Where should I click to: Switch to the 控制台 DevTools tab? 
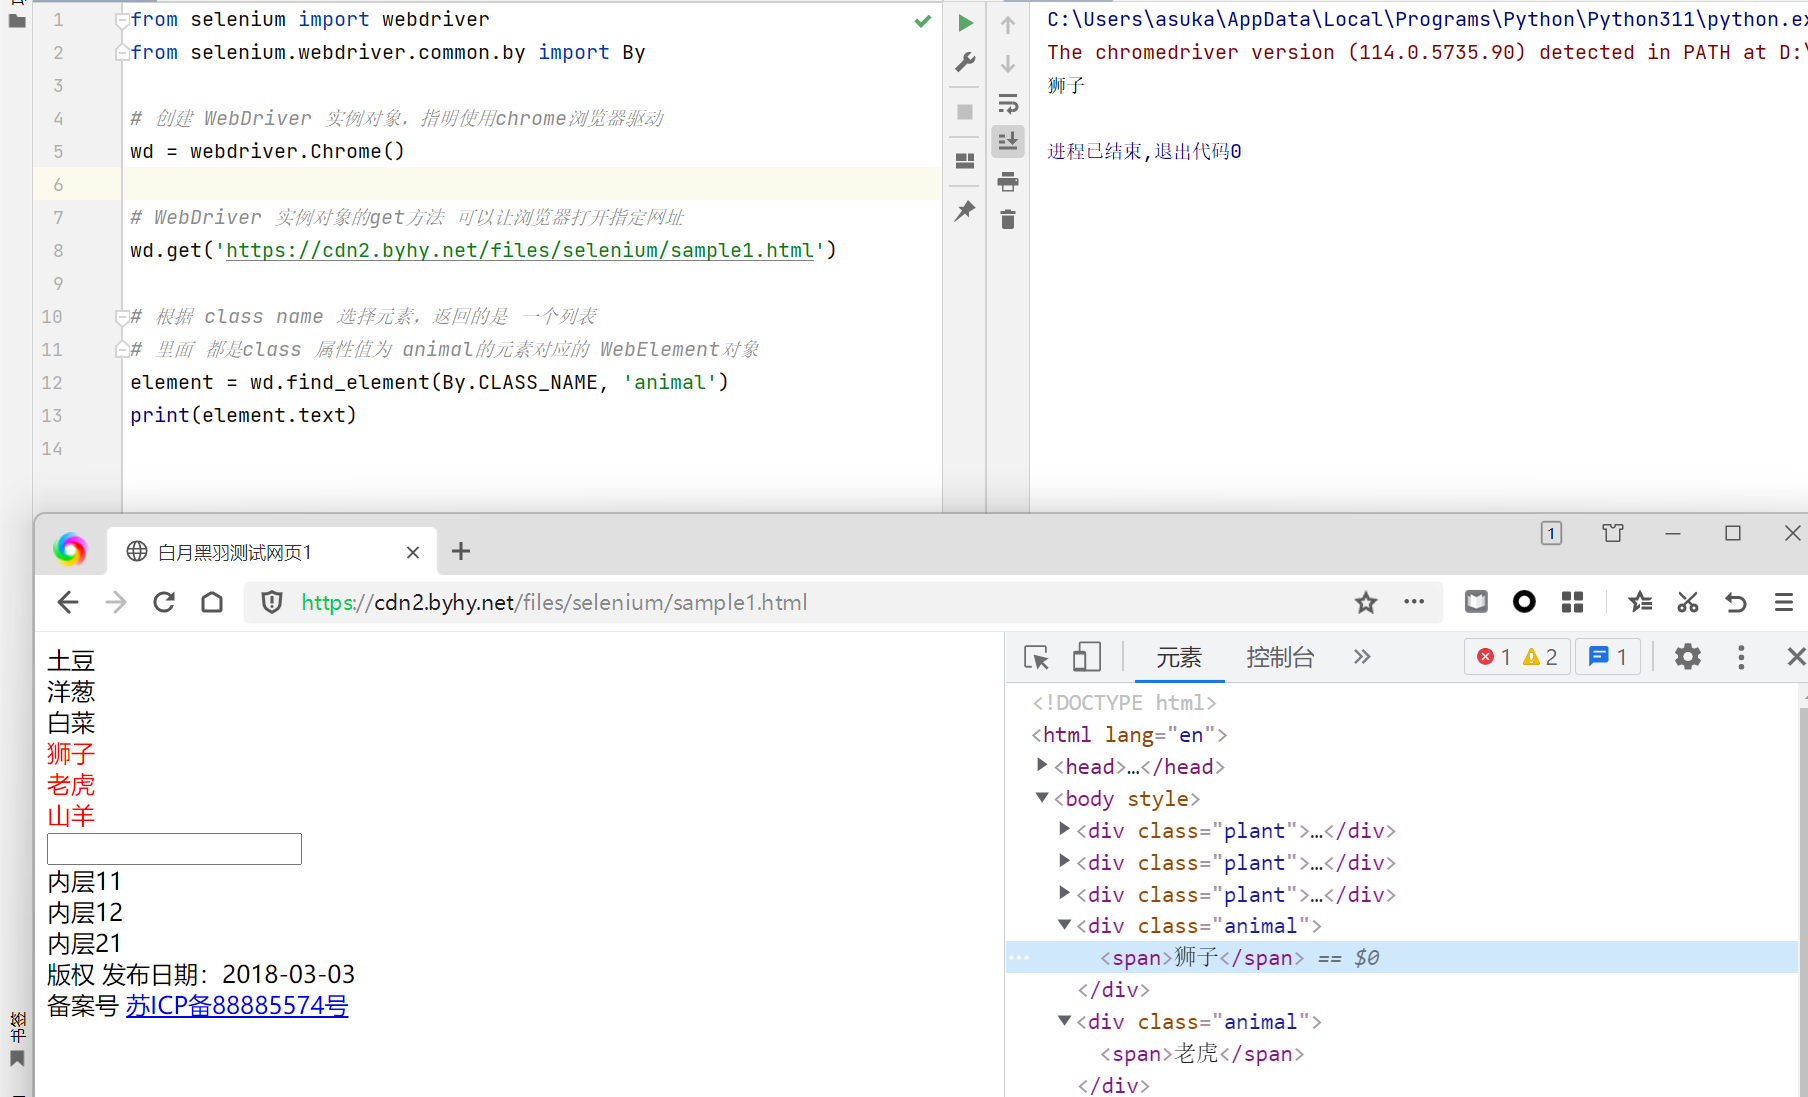coord(1280,657)
